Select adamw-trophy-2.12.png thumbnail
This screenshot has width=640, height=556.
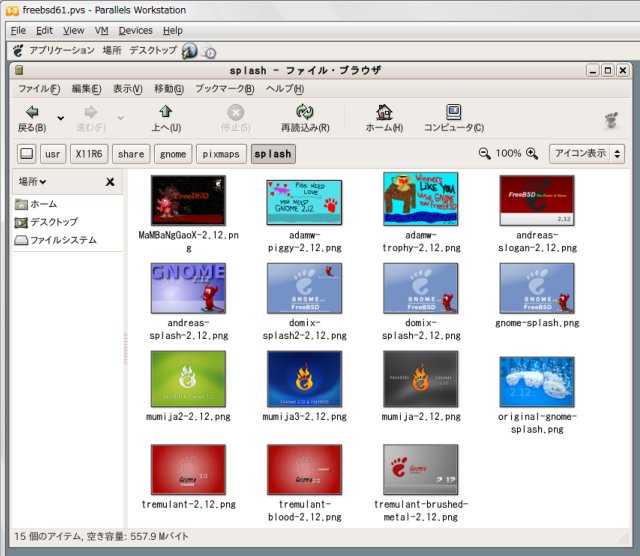[x=420, y=199]
